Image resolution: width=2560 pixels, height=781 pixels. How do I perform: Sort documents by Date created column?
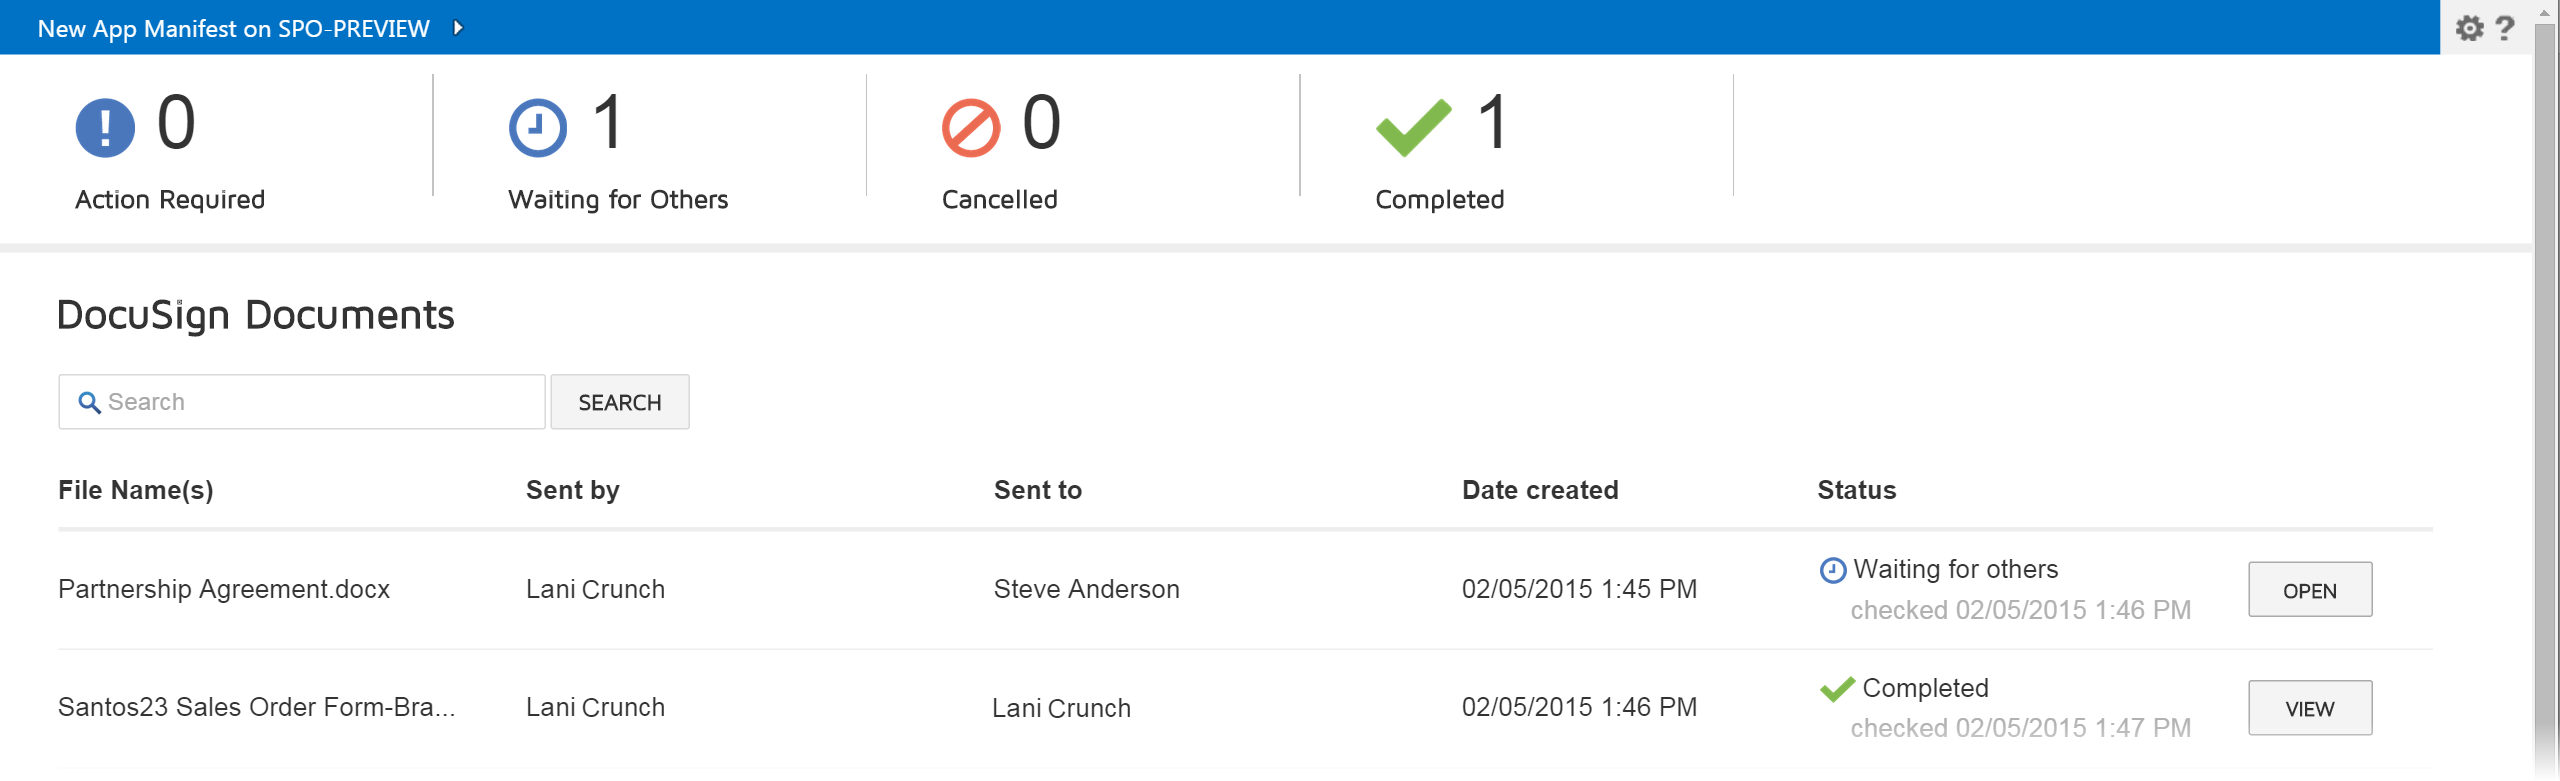coord(1540,489)
